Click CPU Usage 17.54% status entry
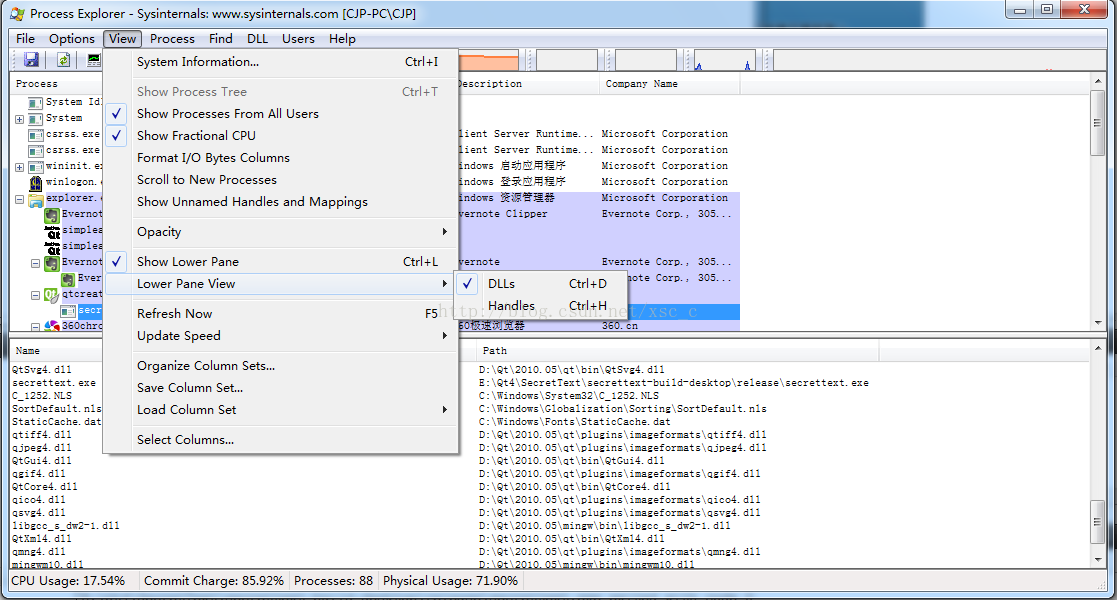The width and height of the screenshot is (1117, 600). coord(68,581)
